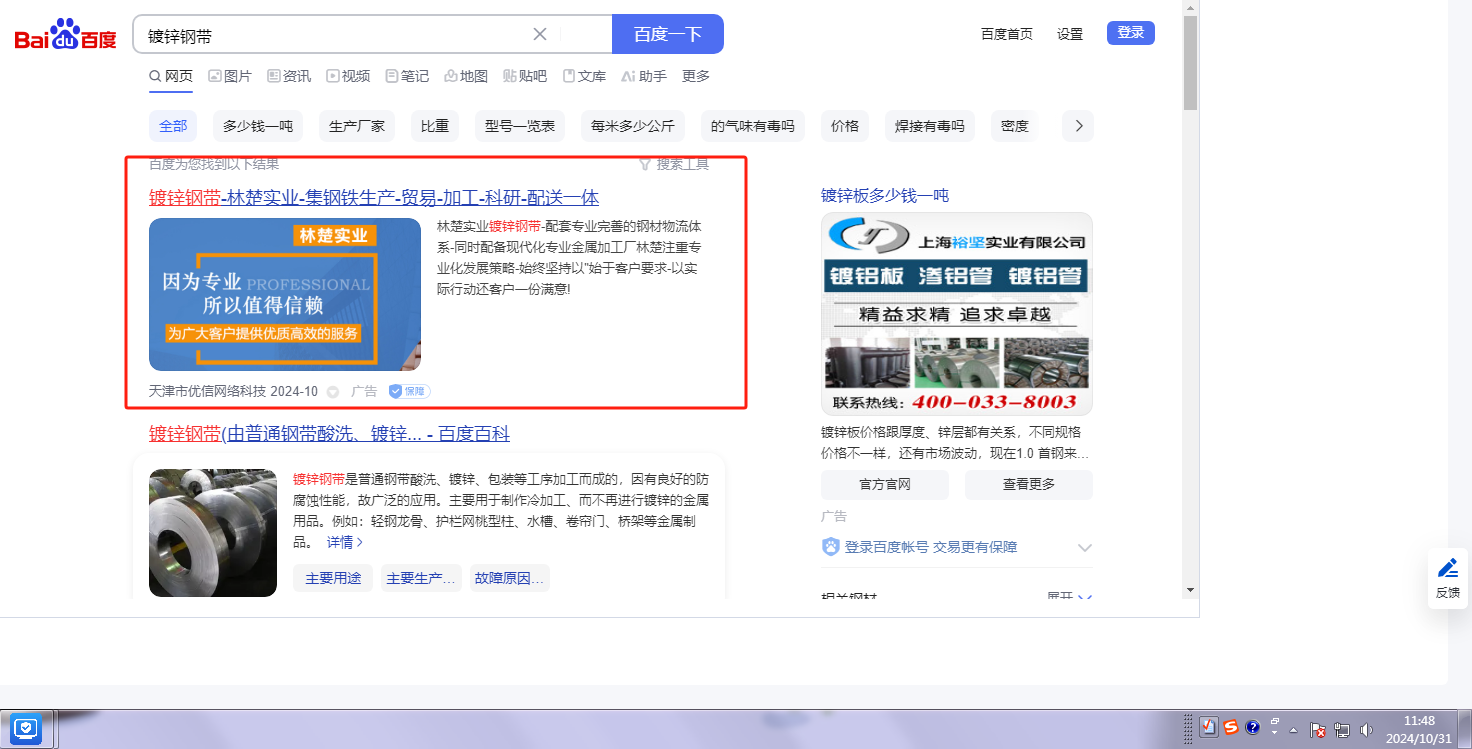1472x749 pixels.
Task: Switch to the 贴吧 search tab
Action: pos(525,76)
